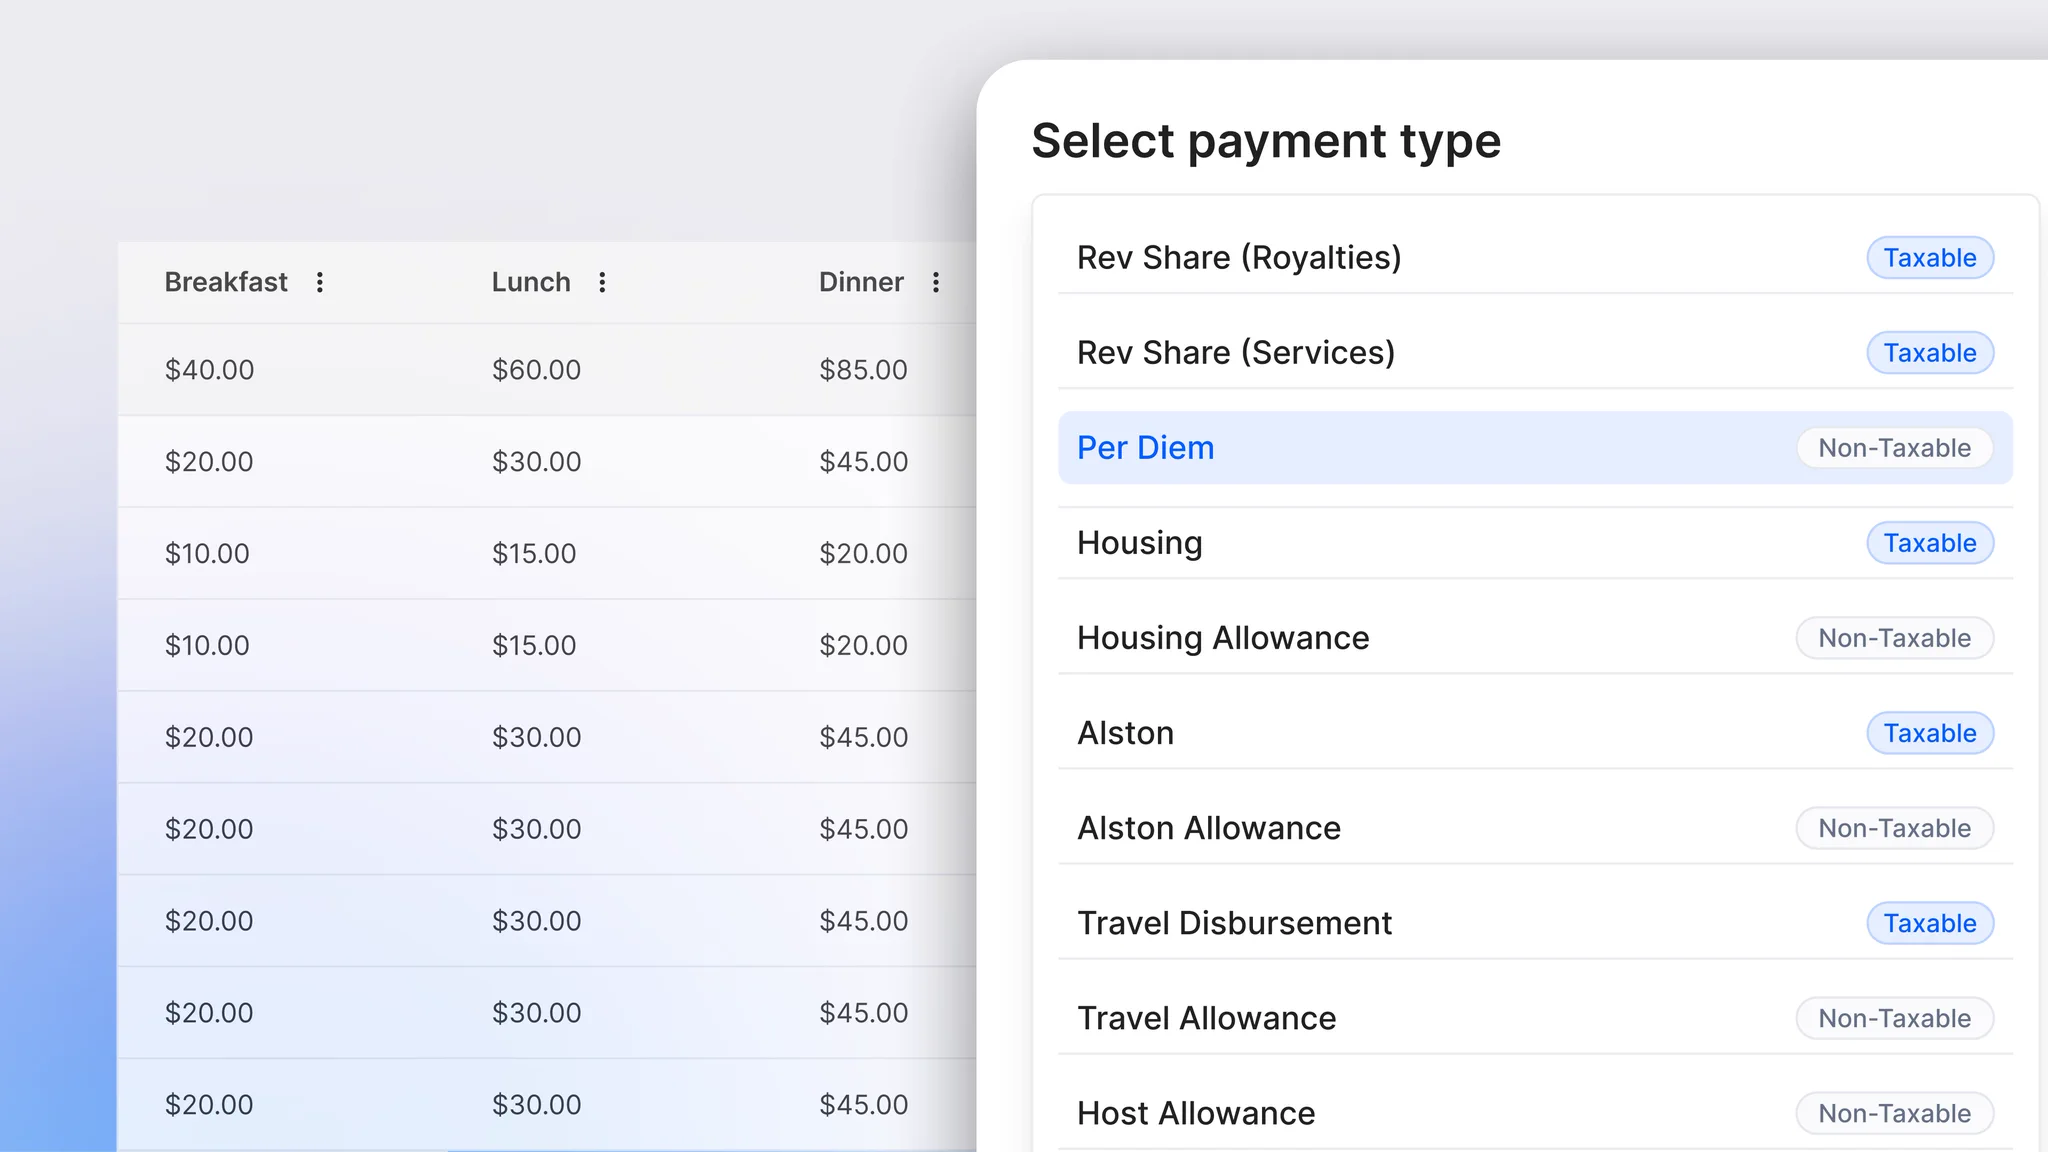Click the Dinner column header

(x=861, y=282)
